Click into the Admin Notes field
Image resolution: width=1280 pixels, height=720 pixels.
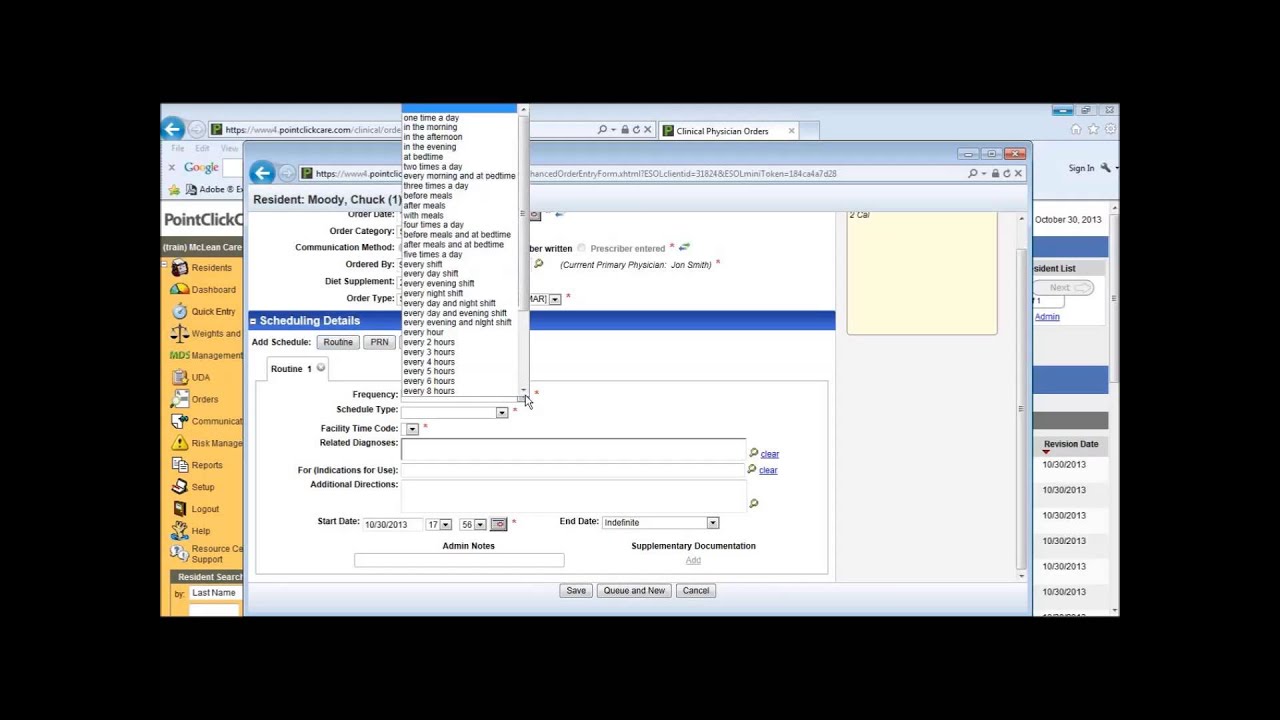pyautogui.click(x=459, y=560)
